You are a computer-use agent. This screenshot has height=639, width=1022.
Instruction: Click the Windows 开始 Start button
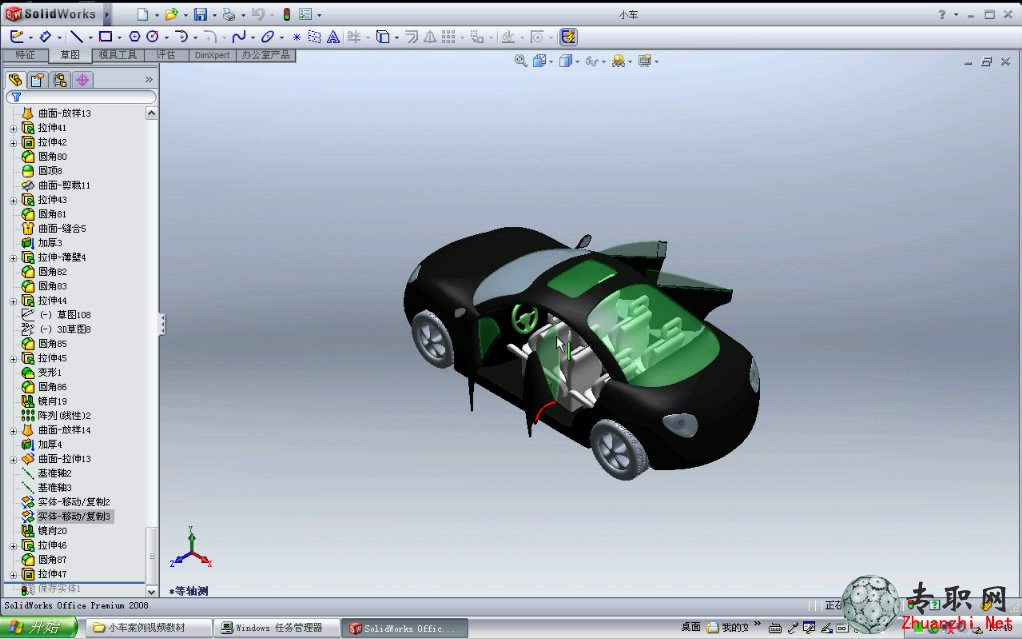coord(39,627)
